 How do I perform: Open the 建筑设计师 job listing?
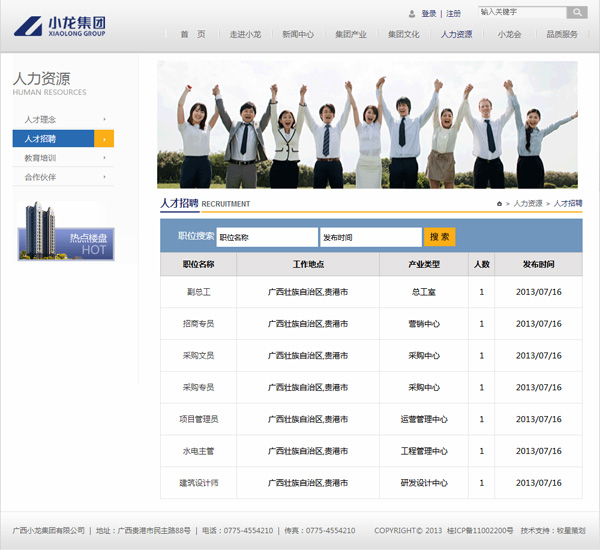pos(199,483)
